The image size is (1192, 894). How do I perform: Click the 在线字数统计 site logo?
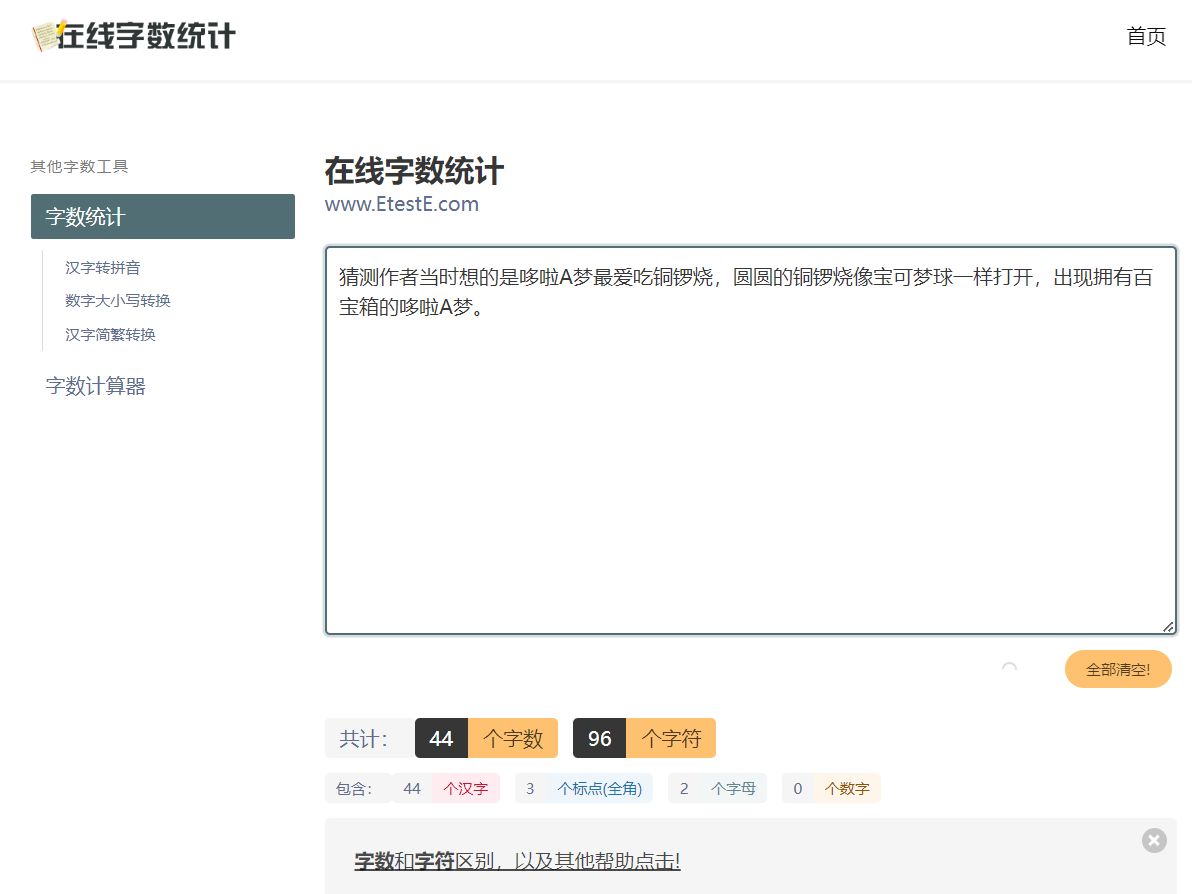click(134, 36)
